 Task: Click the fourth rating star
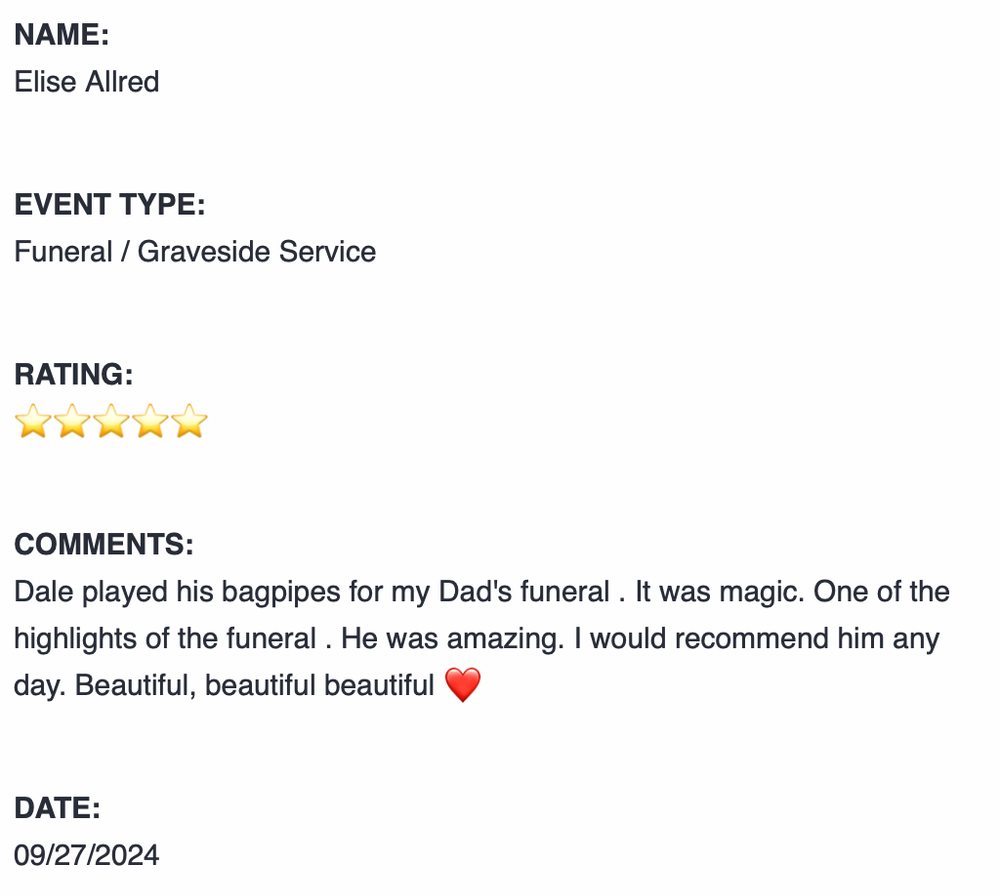(x=150, y=423)
